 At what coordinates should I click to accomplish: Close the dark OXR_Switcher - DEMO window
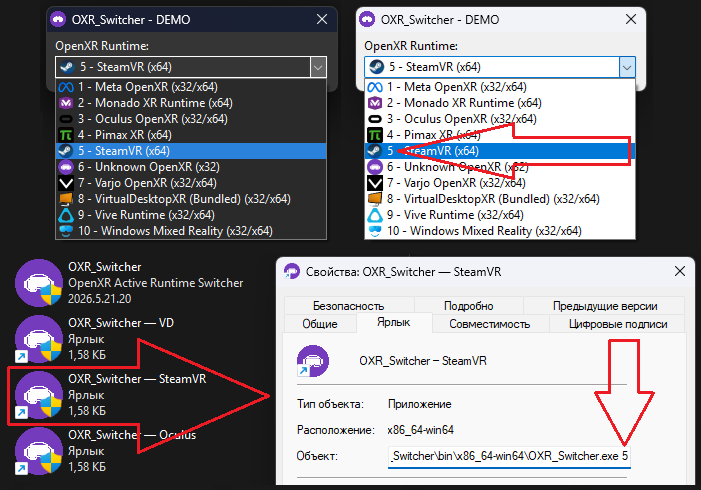point(322,19)
